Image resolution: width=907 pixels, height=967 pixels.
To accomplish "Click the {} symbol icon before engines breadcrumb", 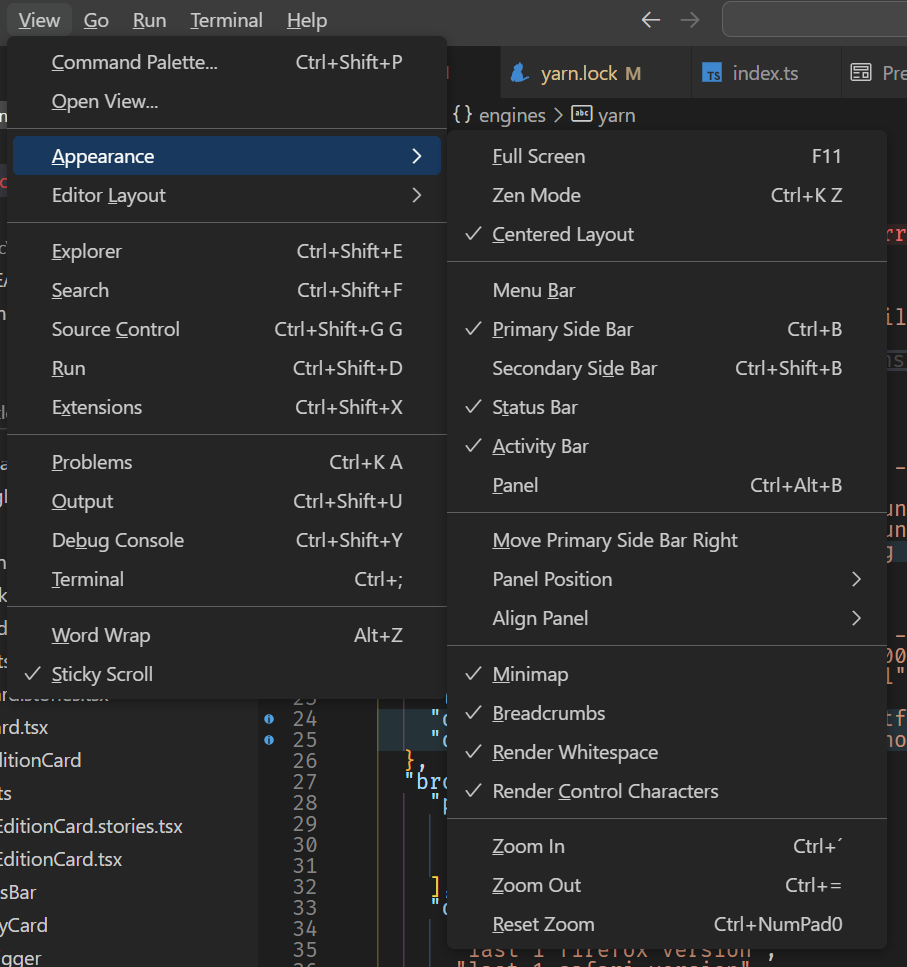I will click(x=462, y=115).
